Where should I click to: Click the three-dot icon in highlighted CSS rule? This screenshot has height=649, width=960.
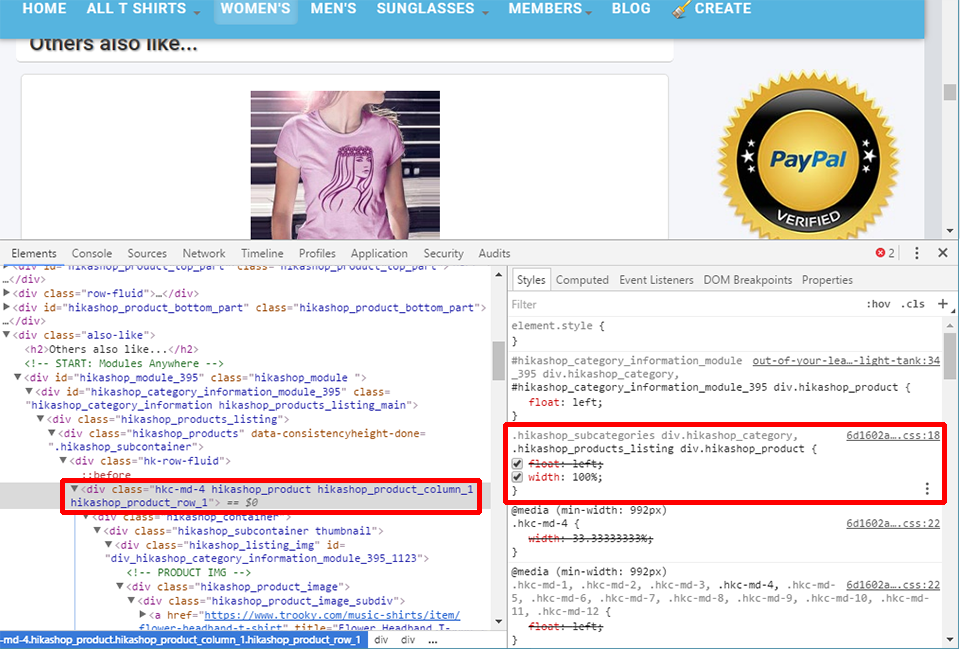927,489
